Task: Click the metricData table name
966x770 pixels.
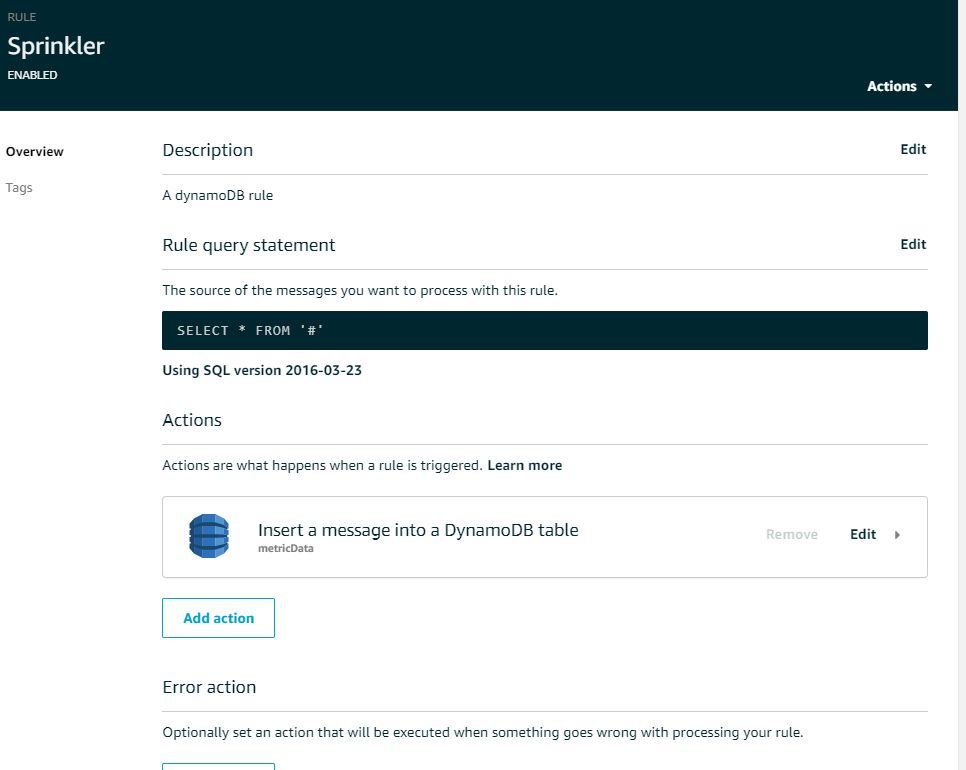Action: pyautogui.click(x=285, y=548)
